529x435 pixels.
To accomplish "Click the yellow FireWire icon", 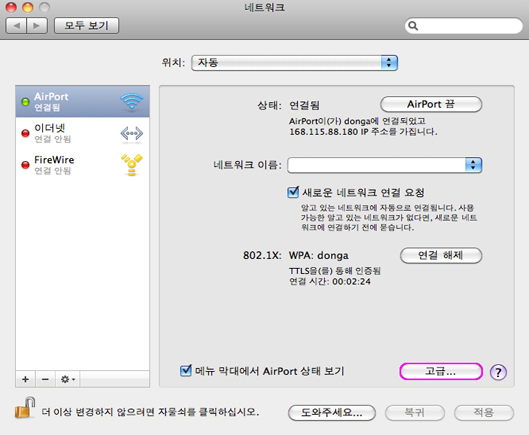I will click(132, 165).
